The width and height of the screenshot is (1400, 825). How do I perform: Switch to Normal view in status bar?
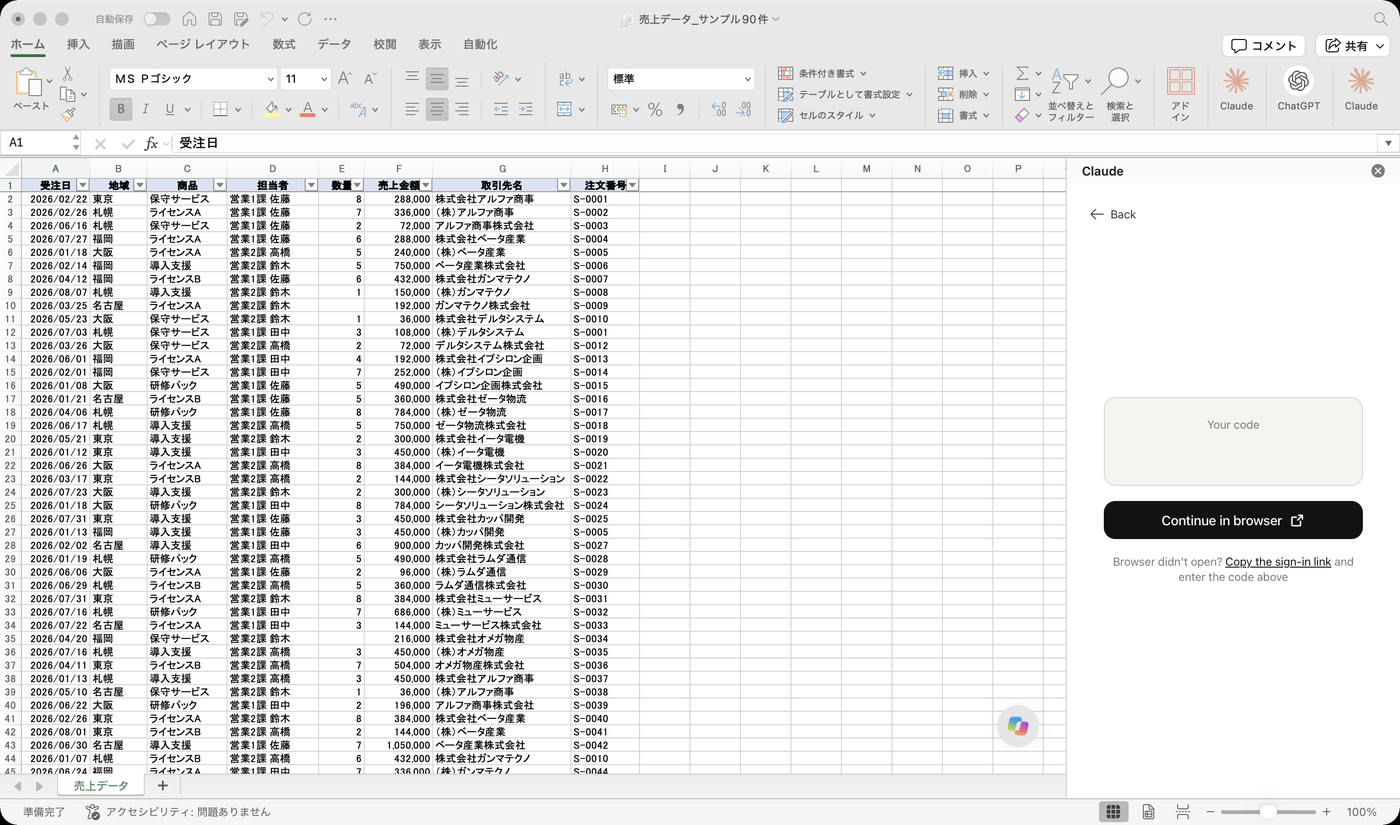[1113, 812]
